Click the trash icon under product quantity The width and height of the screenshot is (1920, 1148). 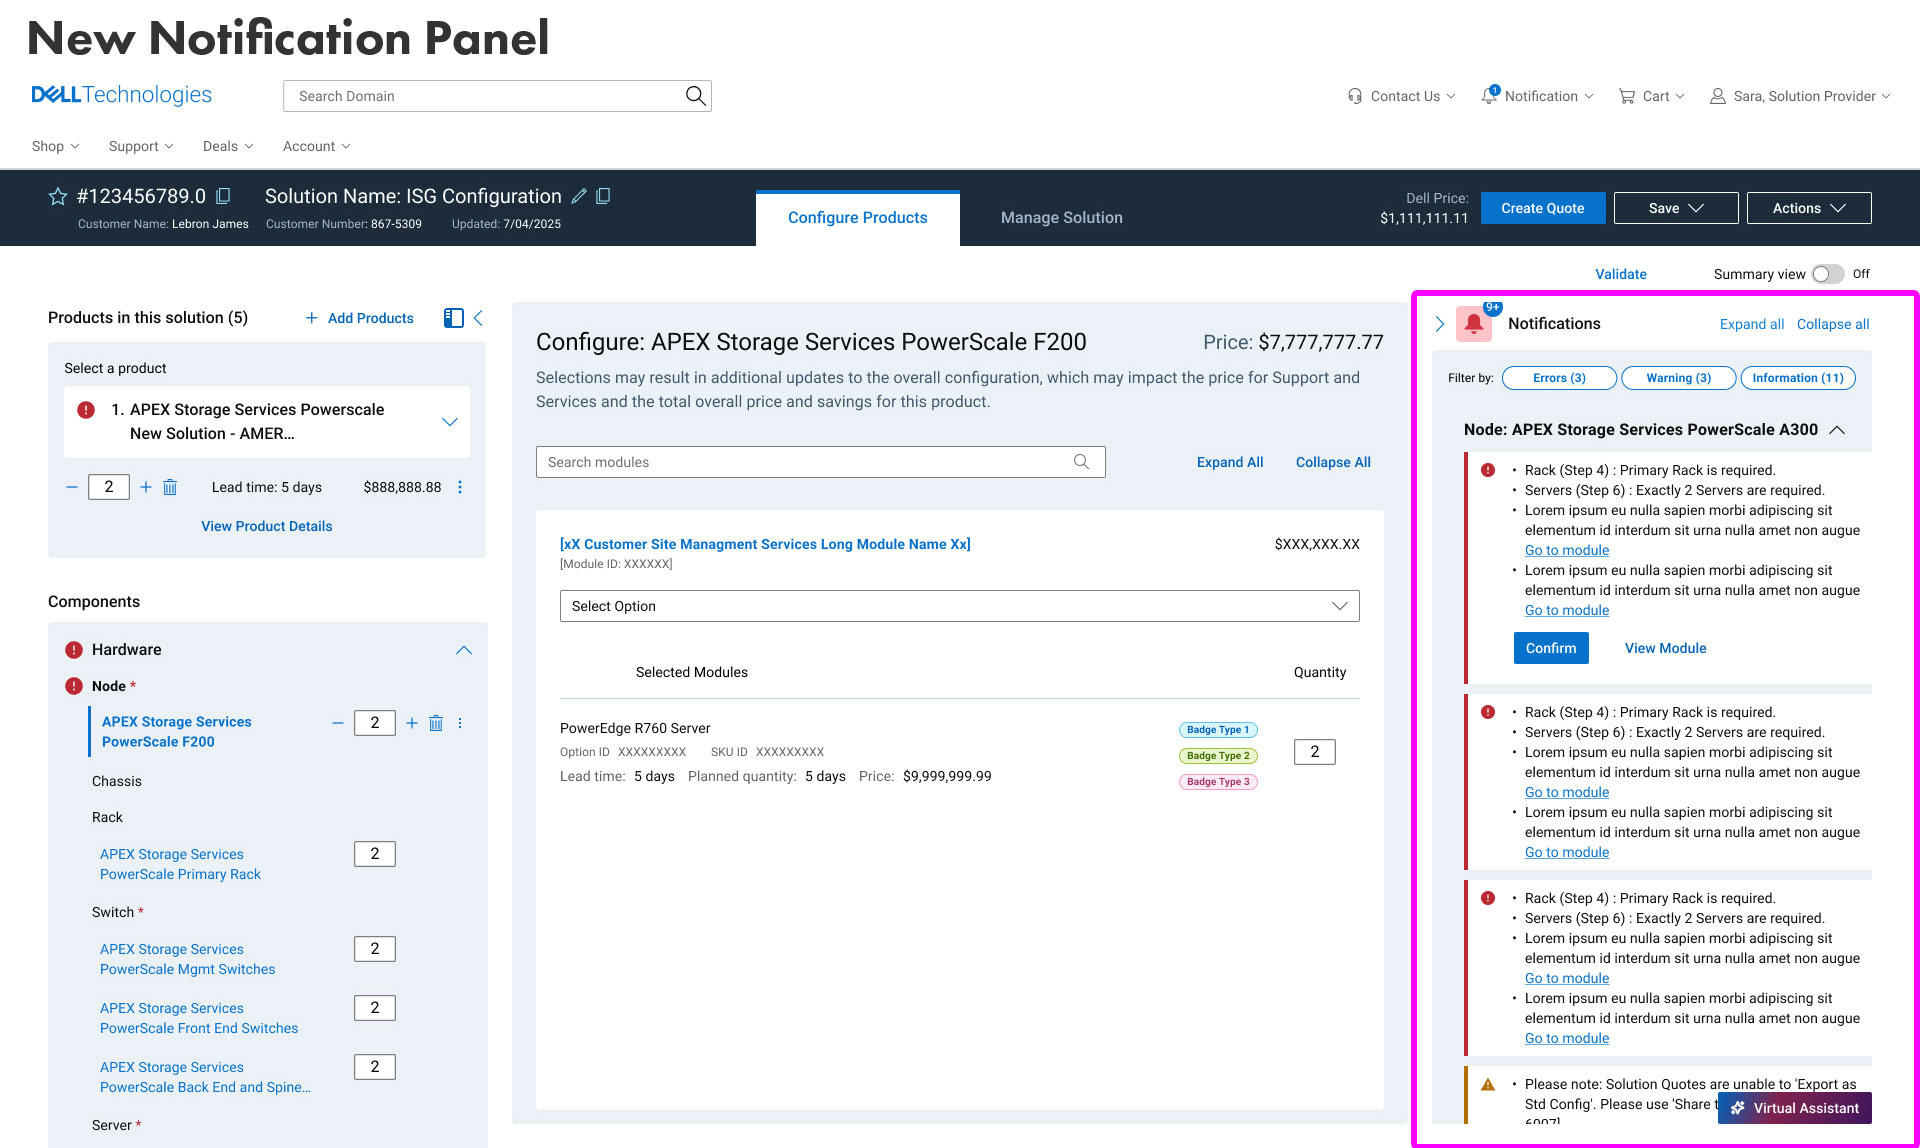click(x=170, y=487)
